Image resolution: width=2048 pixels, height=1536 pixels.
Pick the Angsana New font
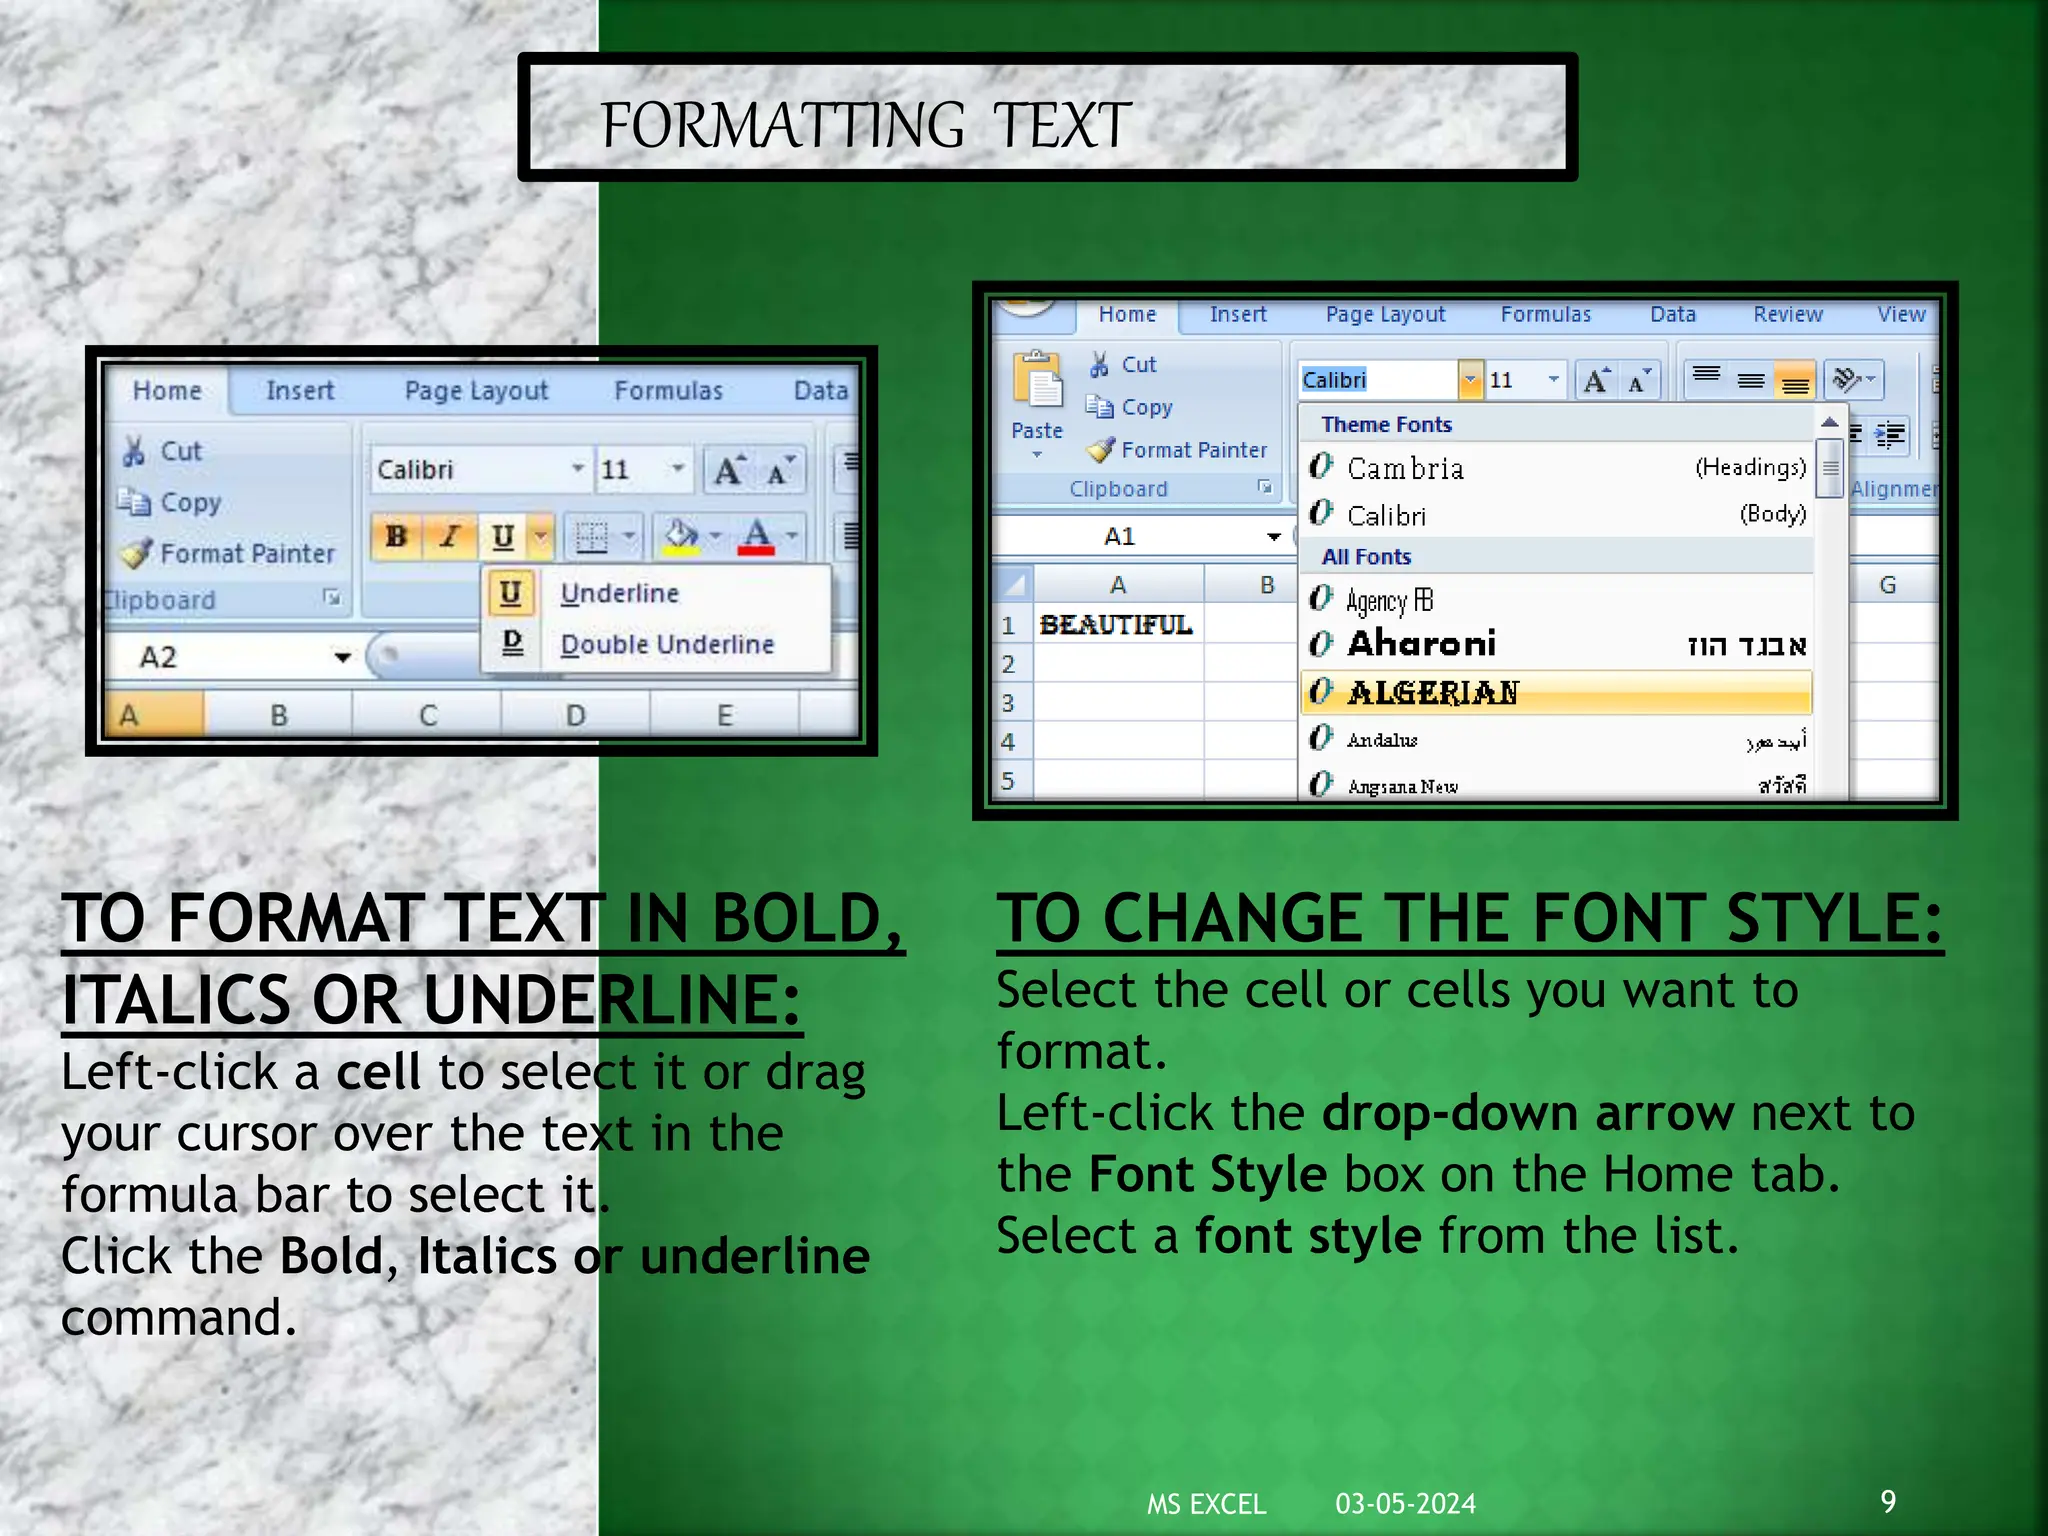tap(1557, 784)
